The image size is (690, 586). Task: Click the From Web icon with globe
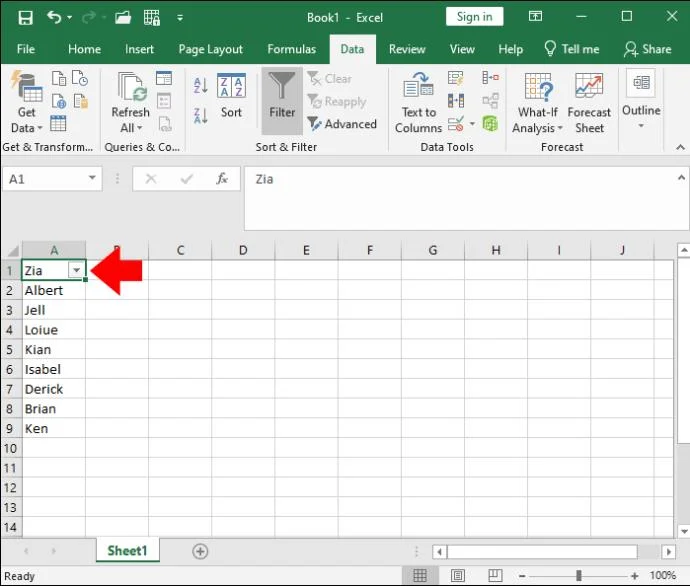[59, 101]
